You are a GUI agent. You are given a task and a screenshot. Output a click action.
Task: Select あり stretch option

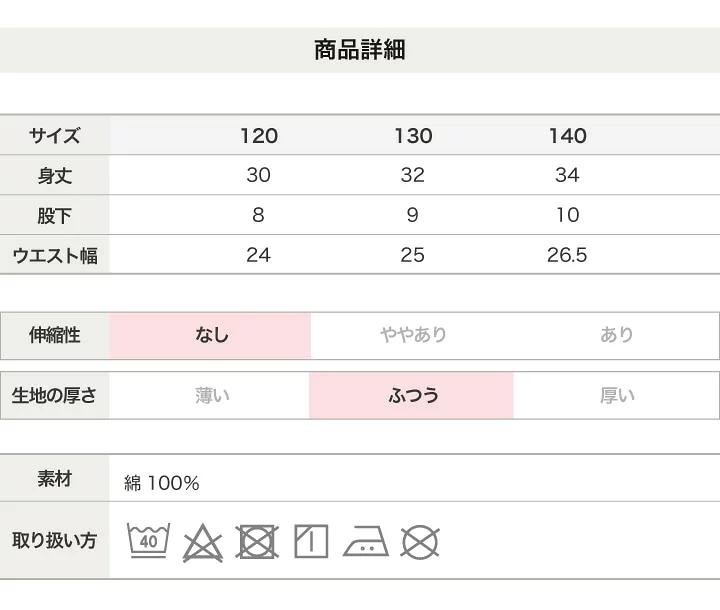tap(616, 336)
